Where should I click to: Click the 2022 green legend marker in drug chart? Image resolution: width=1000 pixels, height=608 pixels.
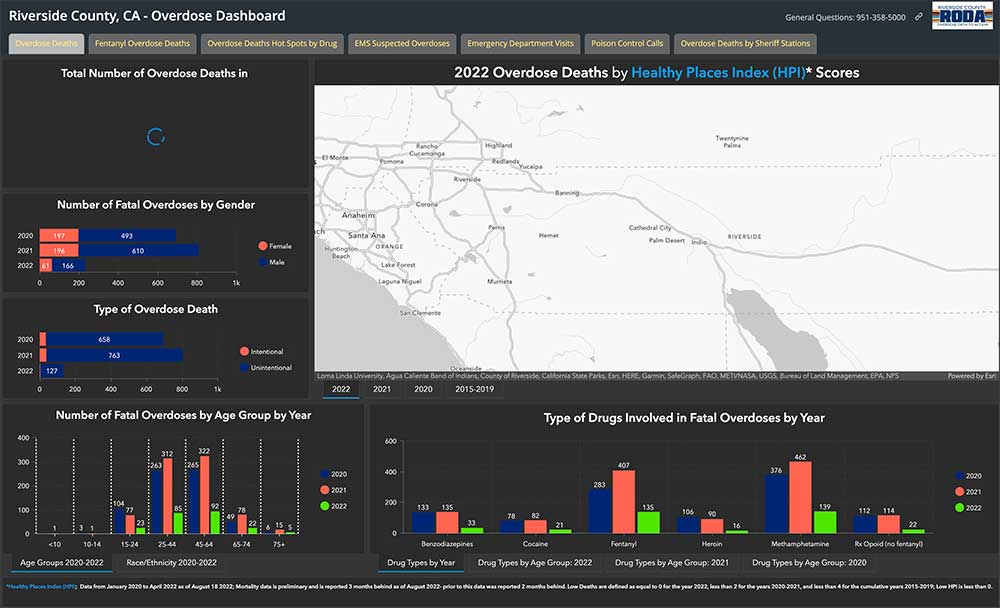(x=960, y=508)
